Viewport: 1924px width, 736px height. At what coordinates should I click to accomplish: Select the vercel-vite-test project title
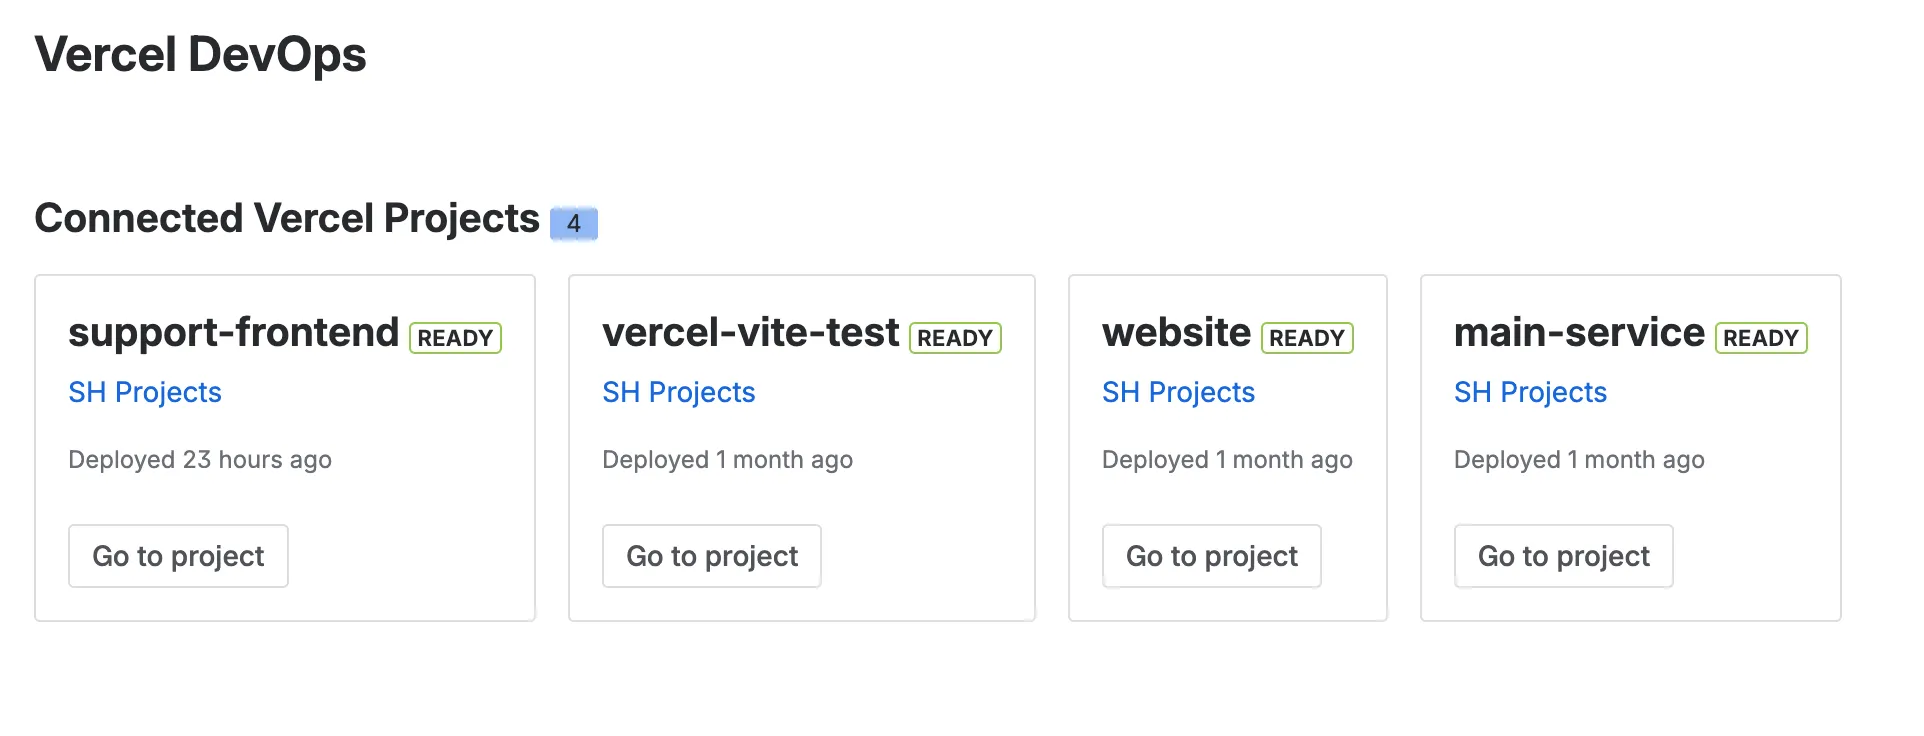click(750, 333)
